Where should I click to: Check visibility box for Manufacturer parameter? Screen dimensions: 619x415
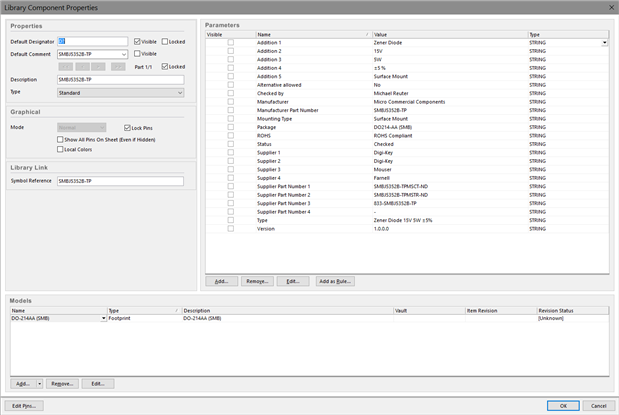(230, 101)
